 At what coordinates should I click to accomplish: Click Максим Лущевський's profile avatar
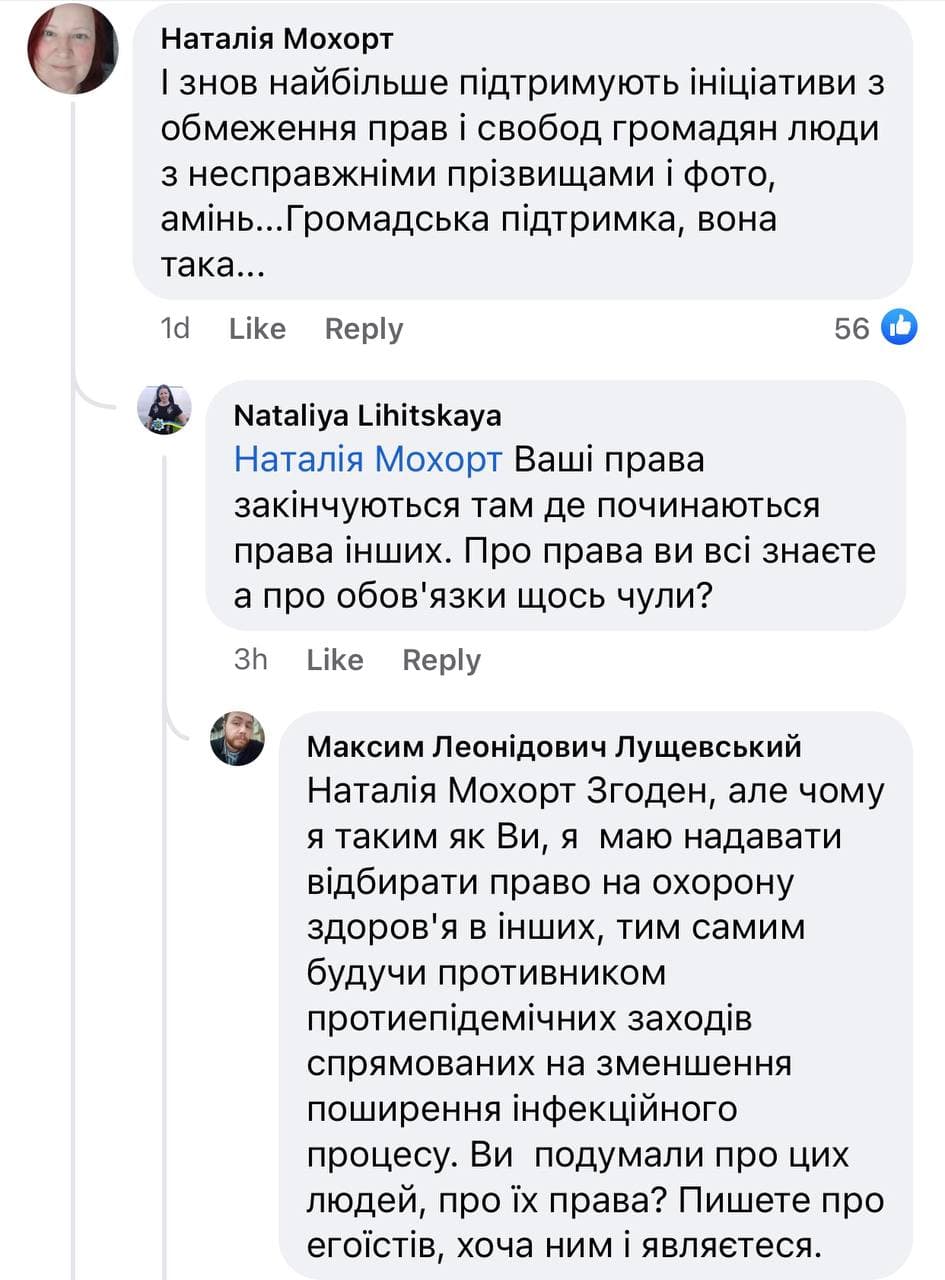click(x=237, y=738)
